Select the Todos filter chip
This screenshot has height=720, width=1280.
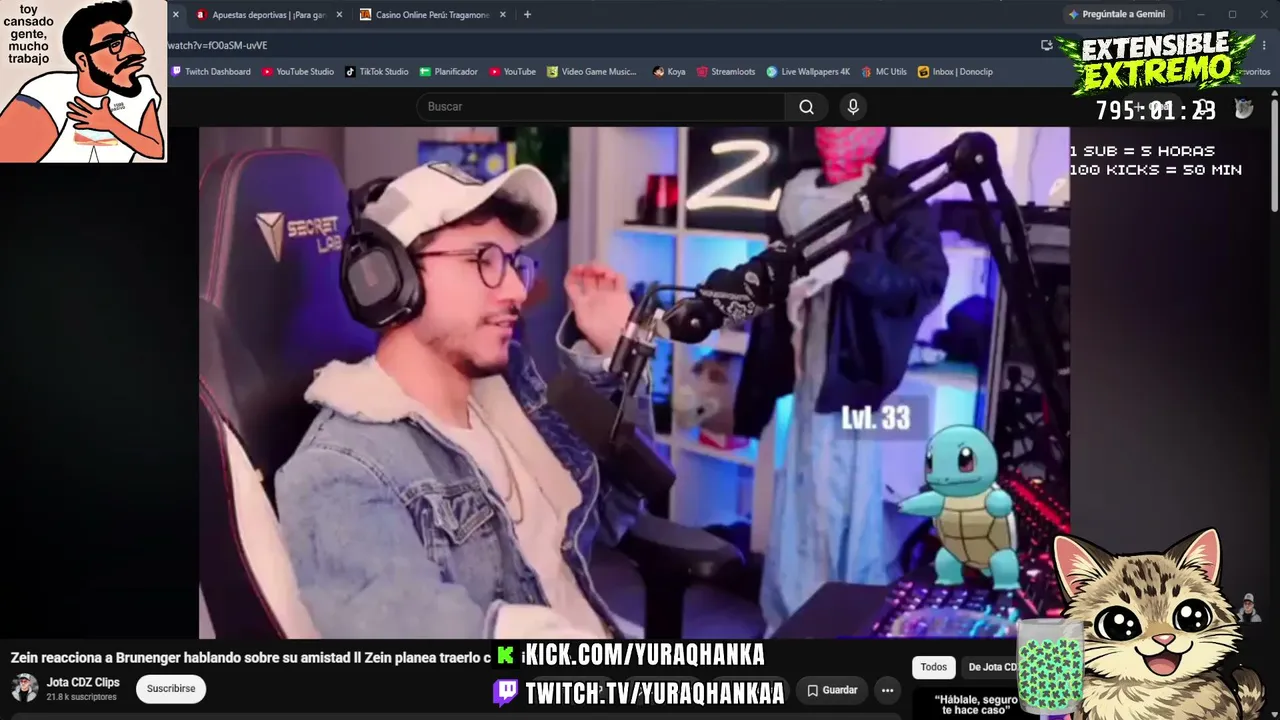tap(934, 667)
